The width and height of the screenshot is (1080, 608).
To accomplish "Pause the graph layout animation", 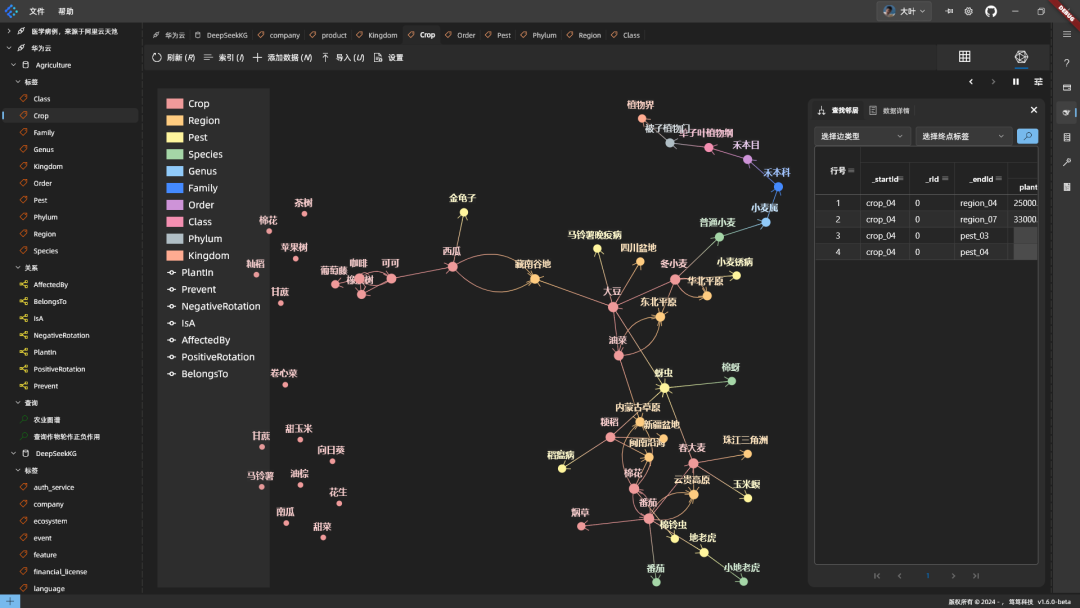I will 1015,81.
